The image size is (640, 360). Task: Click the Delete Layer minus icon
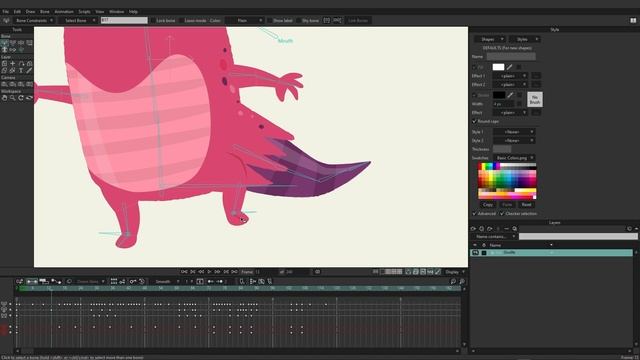506,229
